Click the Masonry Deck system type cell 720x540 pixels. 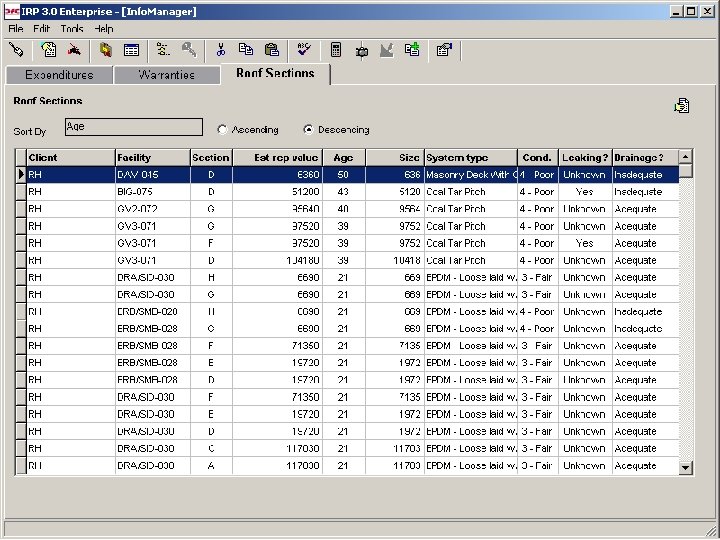471,174
